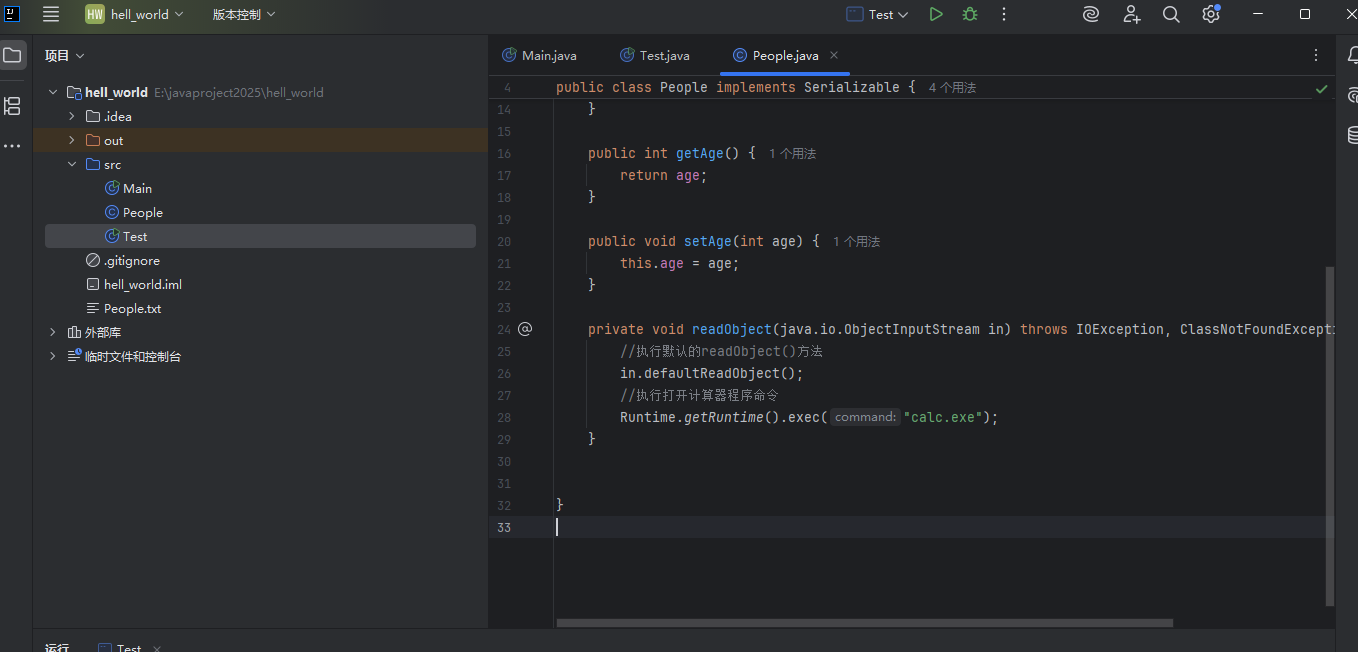Open IDE settings gear
This screenshot has width=1358, height=652.
pos(1211,14)
